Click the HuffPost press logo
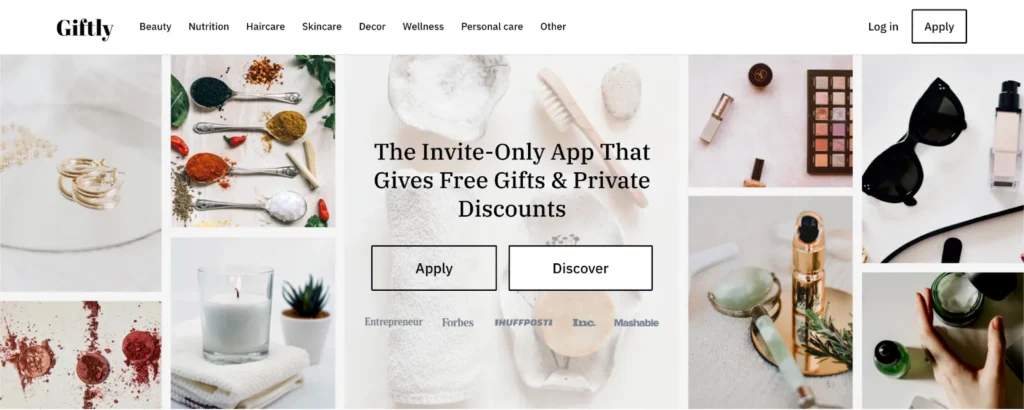 pos(523,323)
